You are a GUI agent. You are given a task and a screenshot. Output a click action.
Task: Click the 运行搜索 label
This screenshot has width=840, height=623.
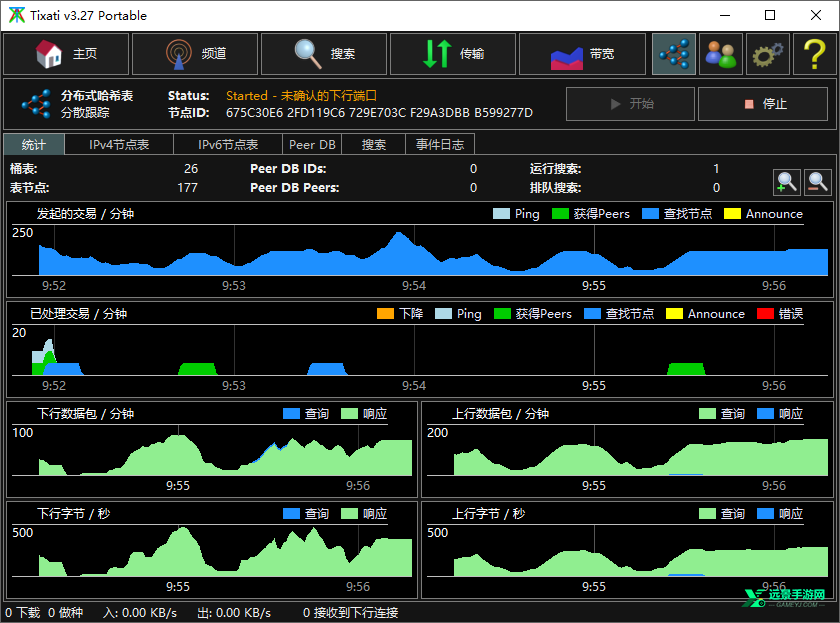[x=556, y=169]
